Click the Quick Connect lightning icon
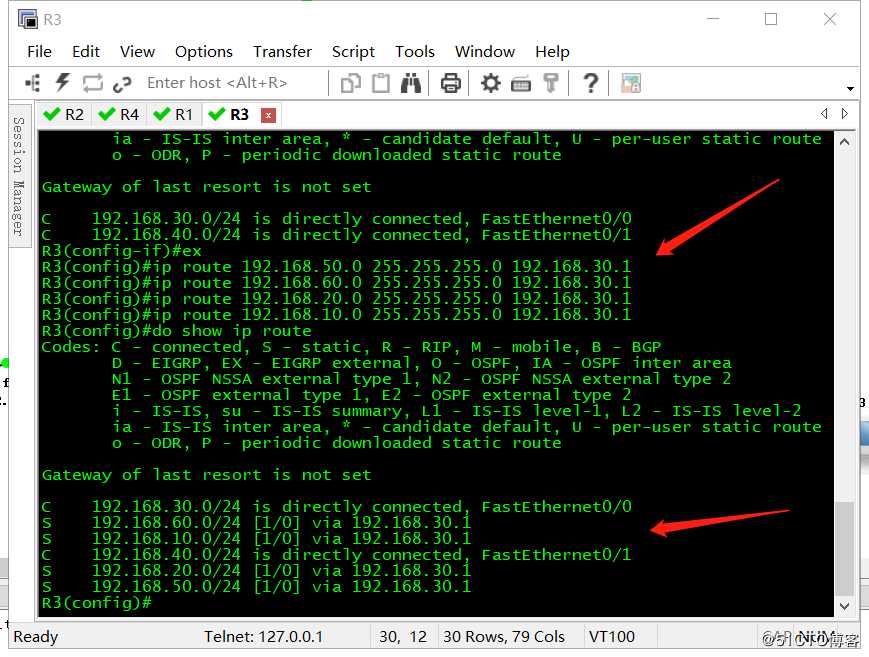The image size is (869, 657). point(62,83)
